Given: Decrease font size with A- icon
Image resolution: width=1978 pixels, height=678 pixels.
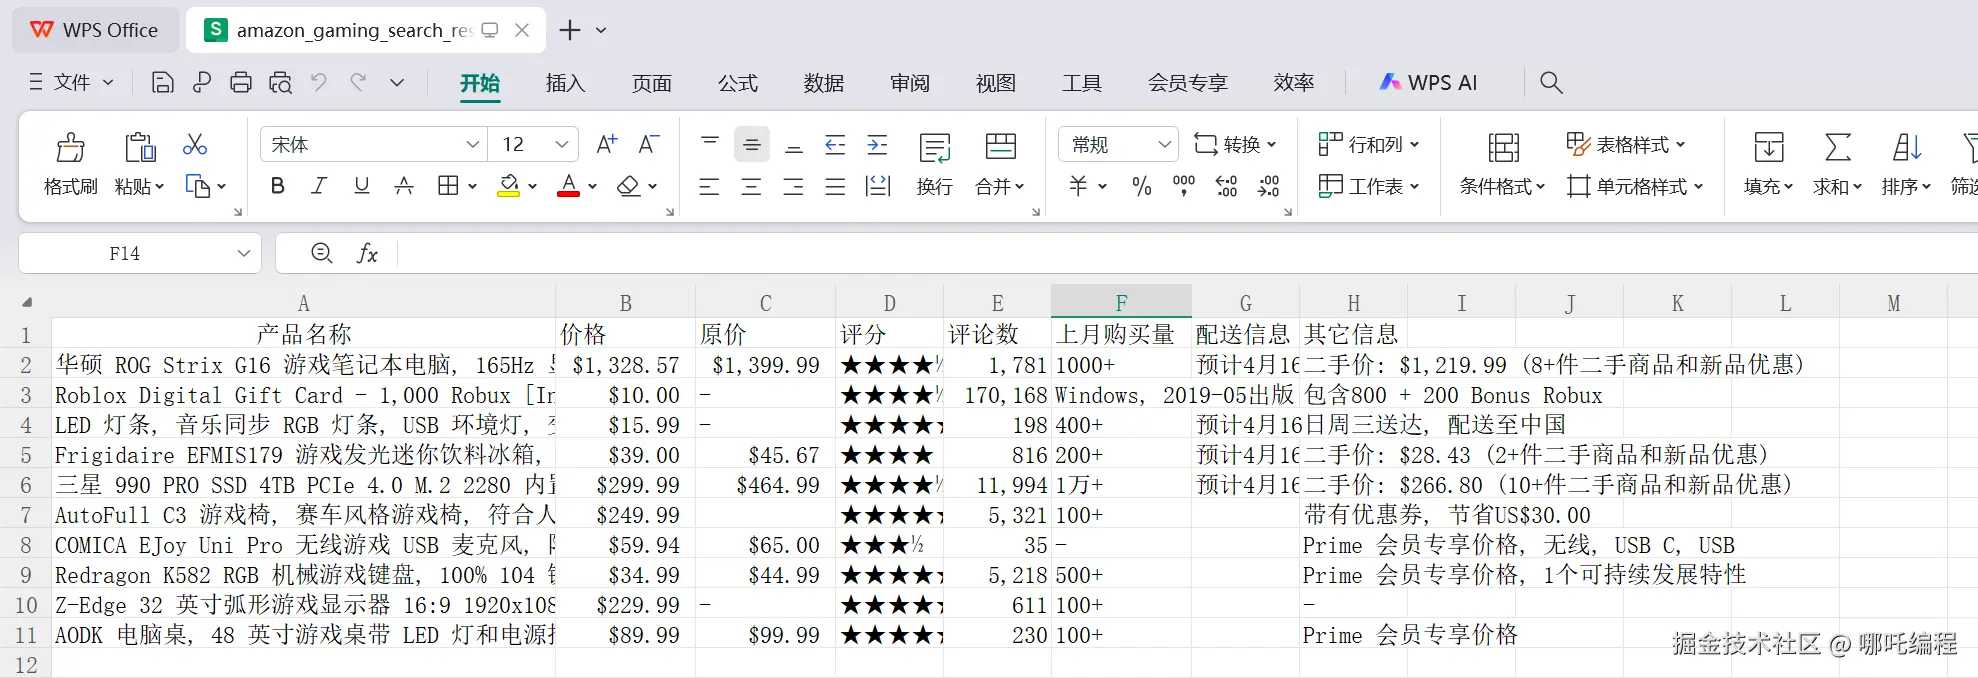Looking at the screenshot, I should point(649,145).
